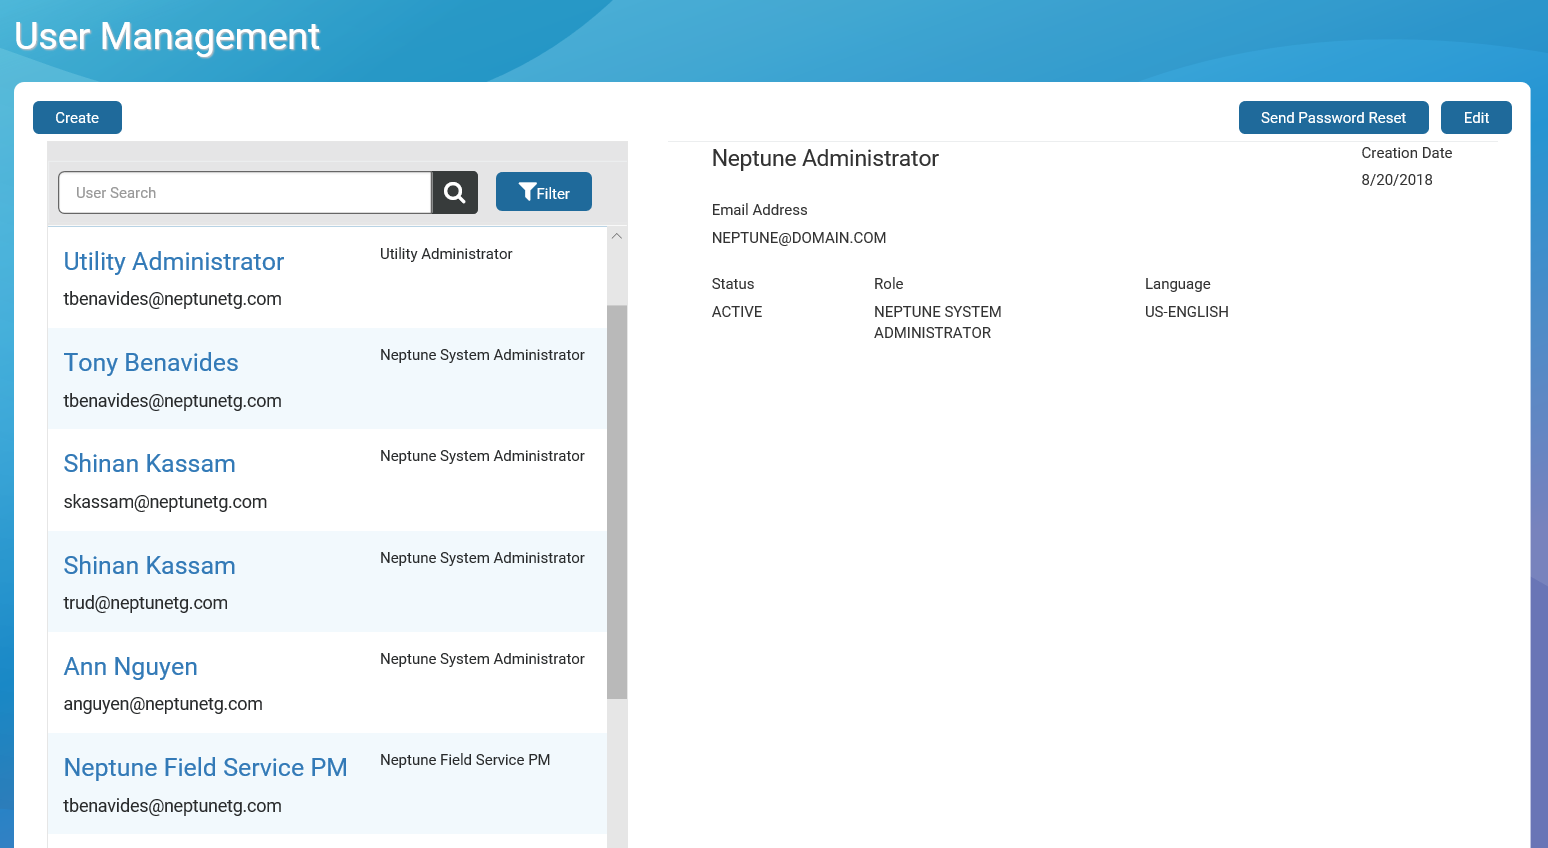Click scrollbar track below the thumb
Image resolution: width=1548 pixels, height=848 pixels.
617,770
